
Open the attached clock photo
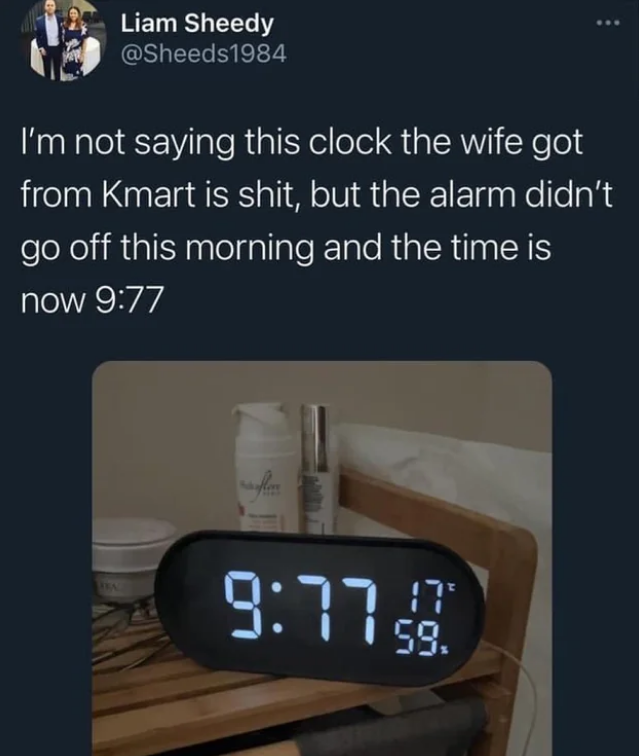pos(322,558)
